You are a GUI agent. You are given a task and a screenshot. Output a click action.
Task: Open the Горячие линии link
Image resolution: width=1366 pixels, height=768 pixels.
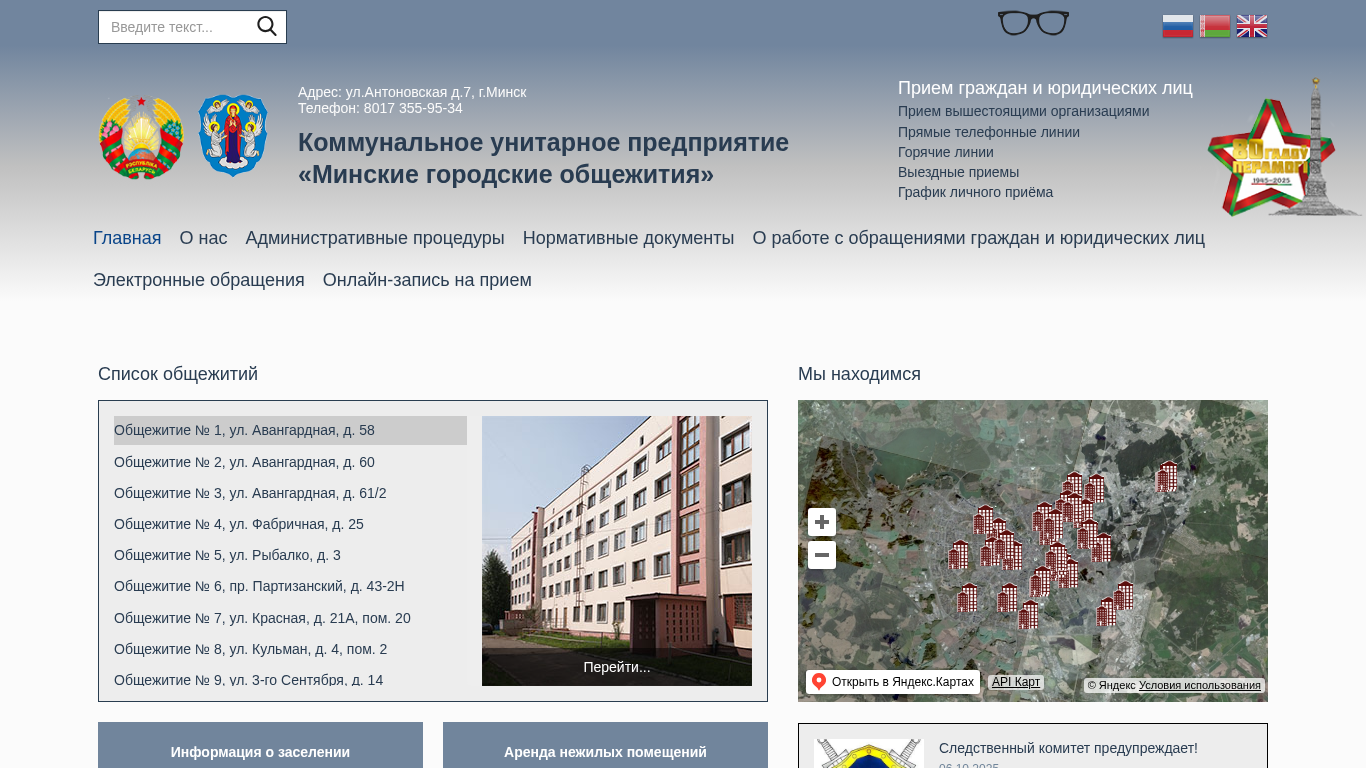[945, 152]
